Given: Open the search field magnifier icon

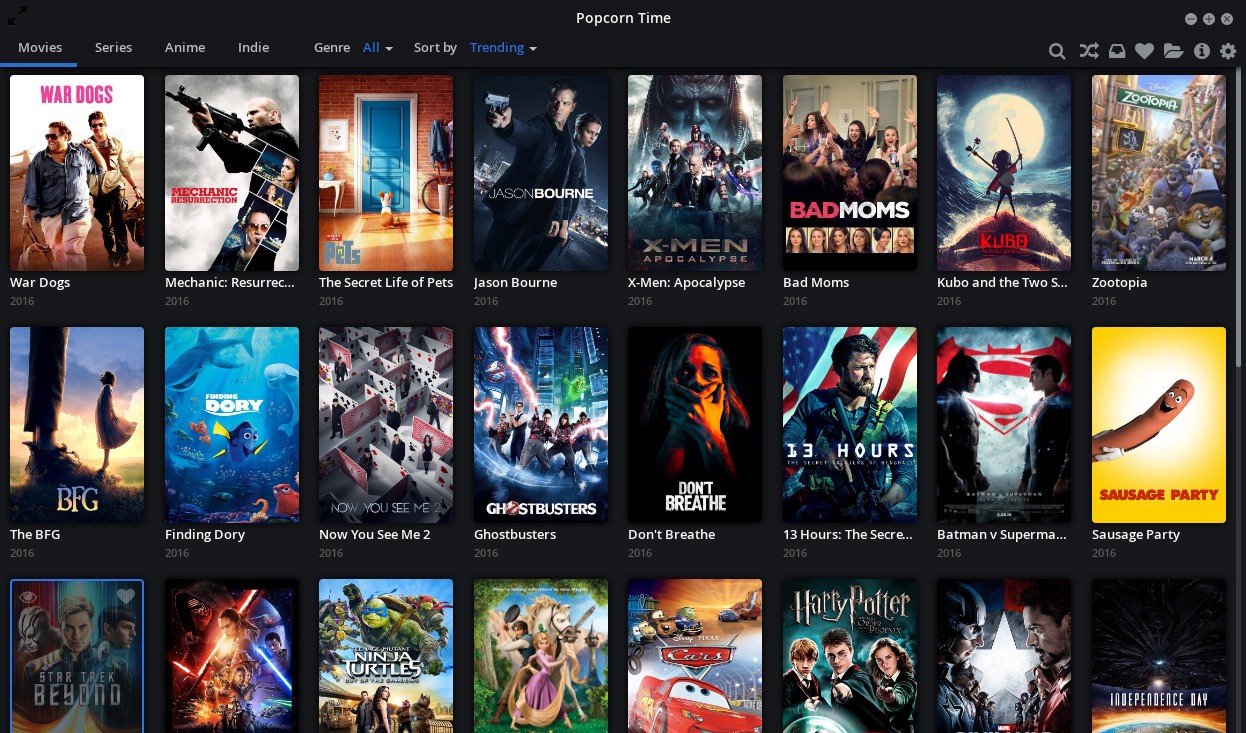Looking at the screenshot, I should pos(1057,51).
